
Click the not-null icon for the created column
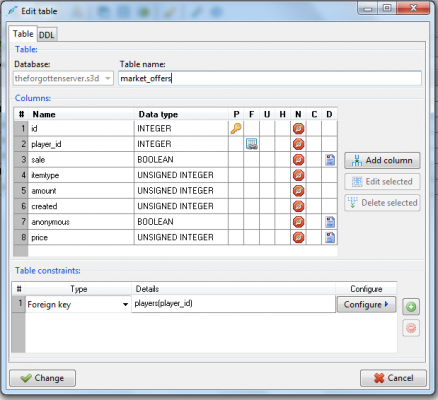298,206
